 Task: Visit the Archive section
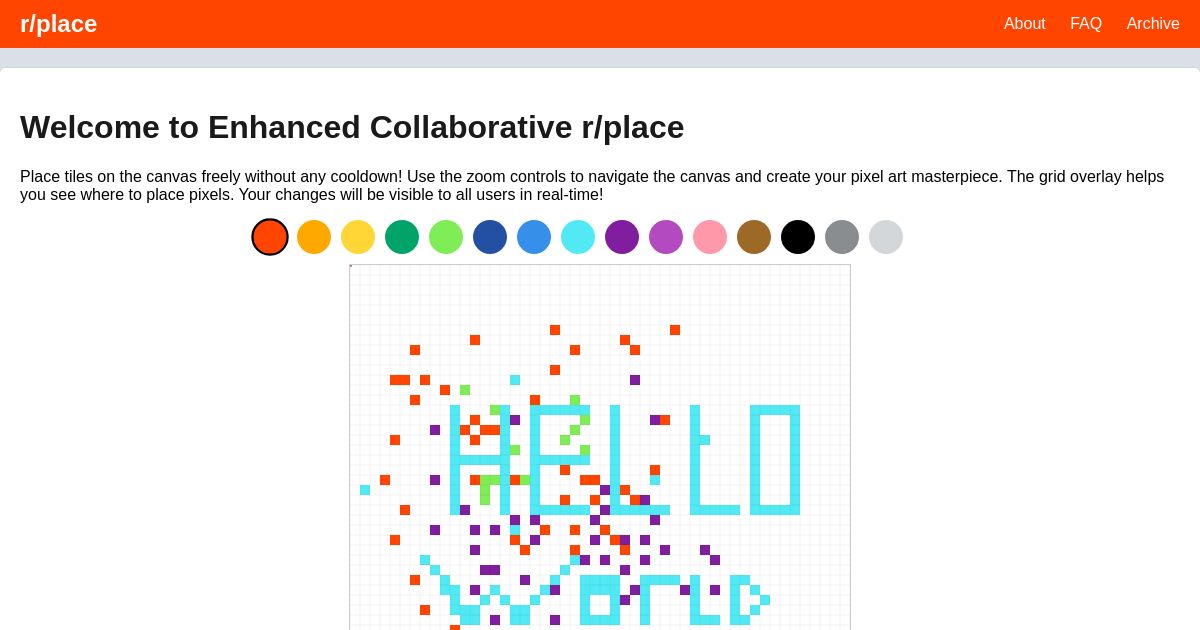(1153, 24)
